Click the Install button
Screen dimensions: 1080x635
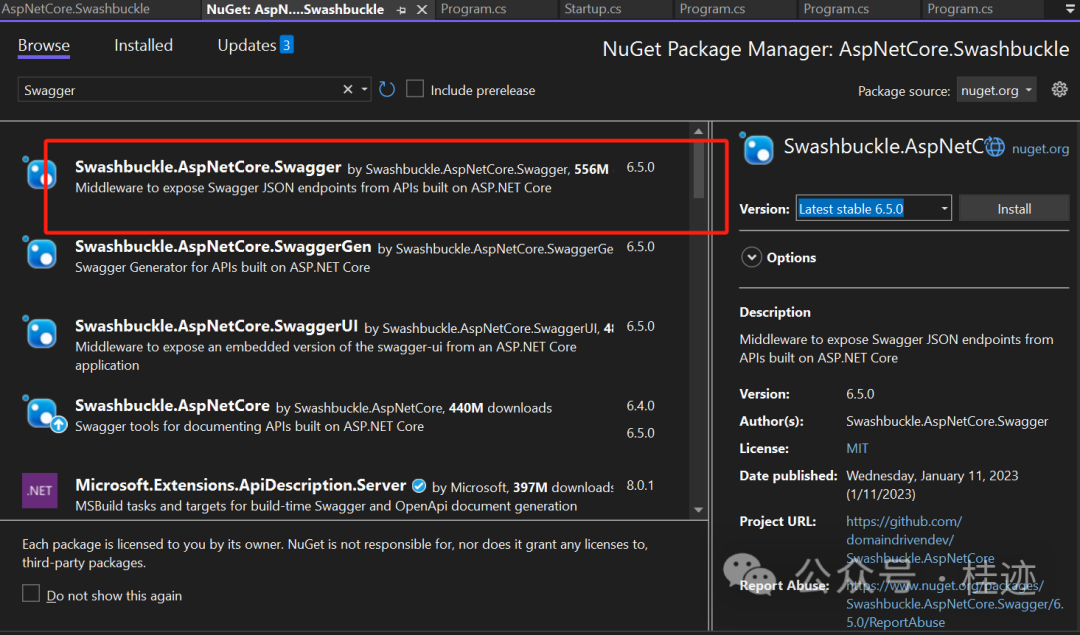tap(1014, 209)
